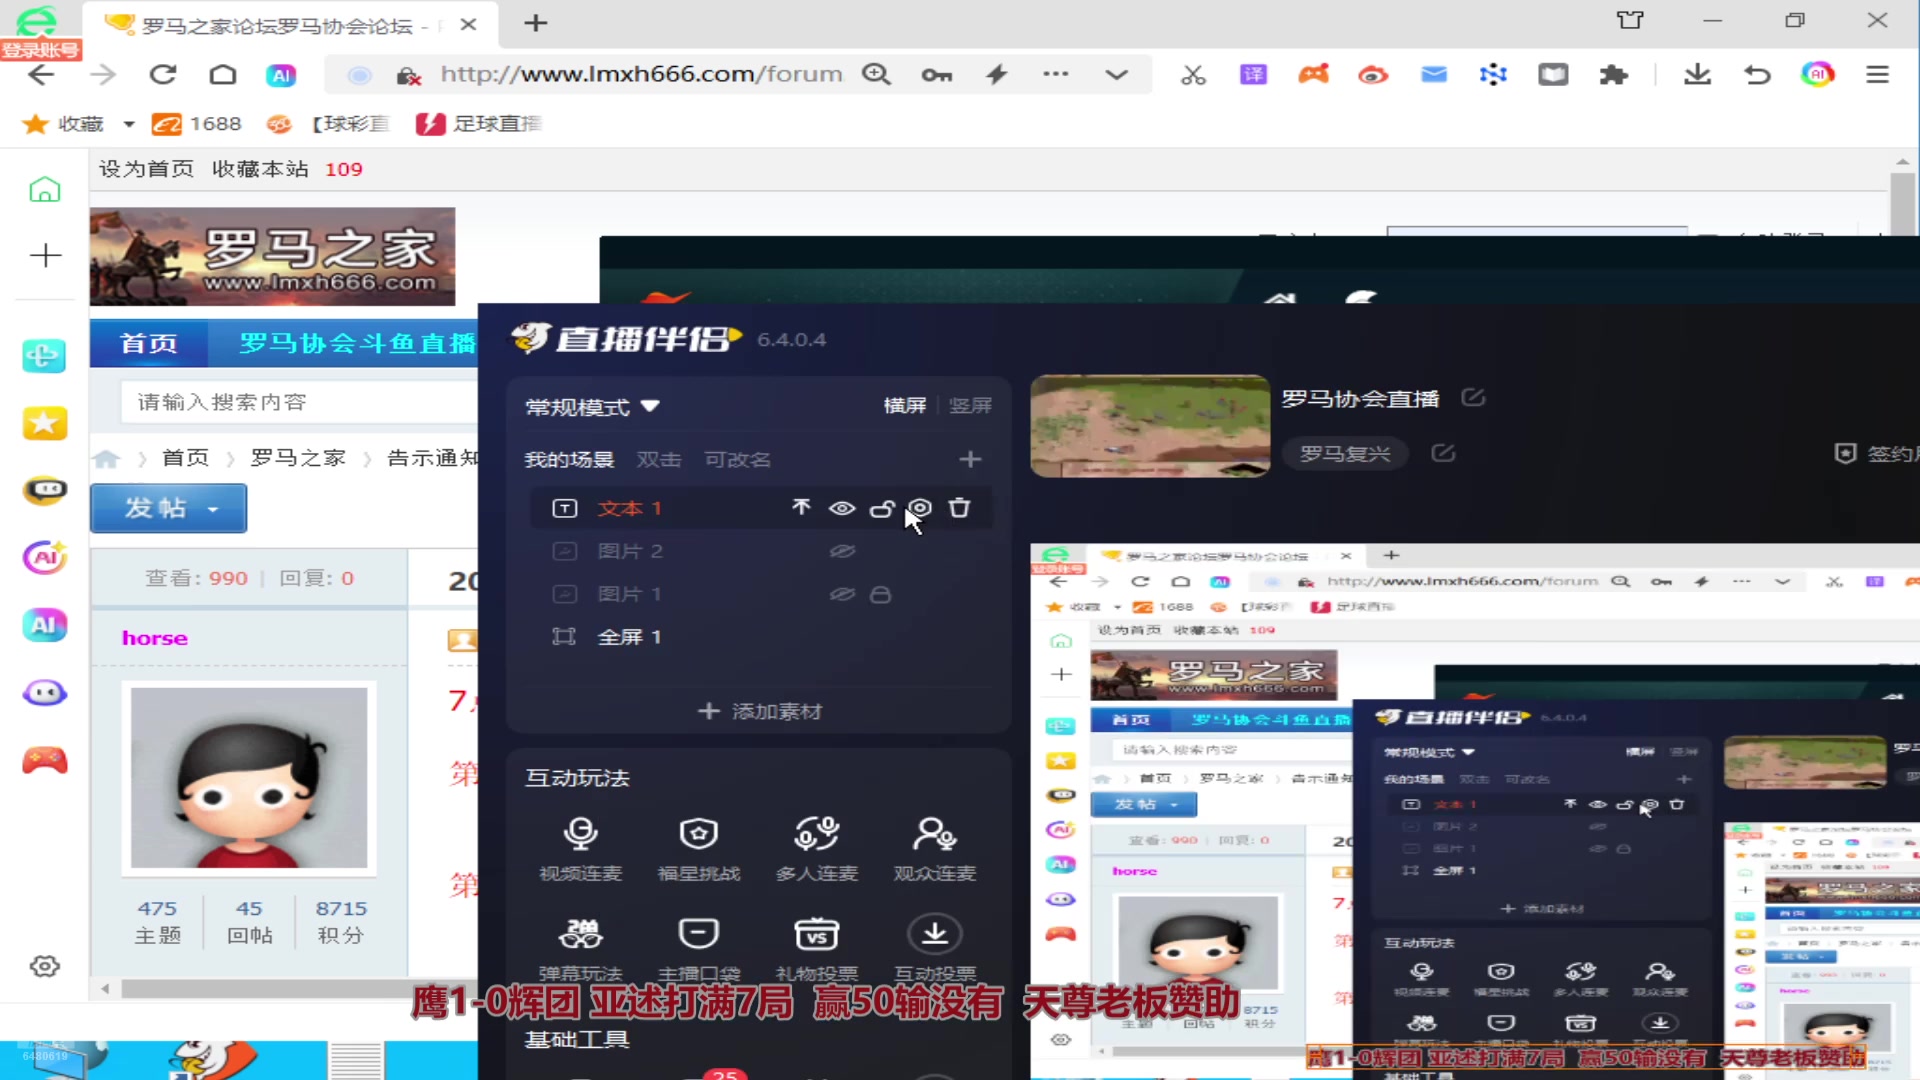Open the browser home page icon
1920x1080 pixels.
click(223, 75)
